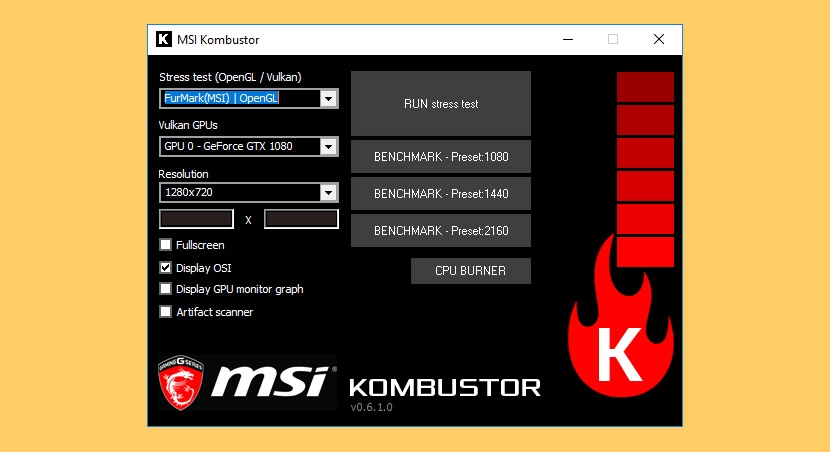Click the custom width input field

click(196, 219)
